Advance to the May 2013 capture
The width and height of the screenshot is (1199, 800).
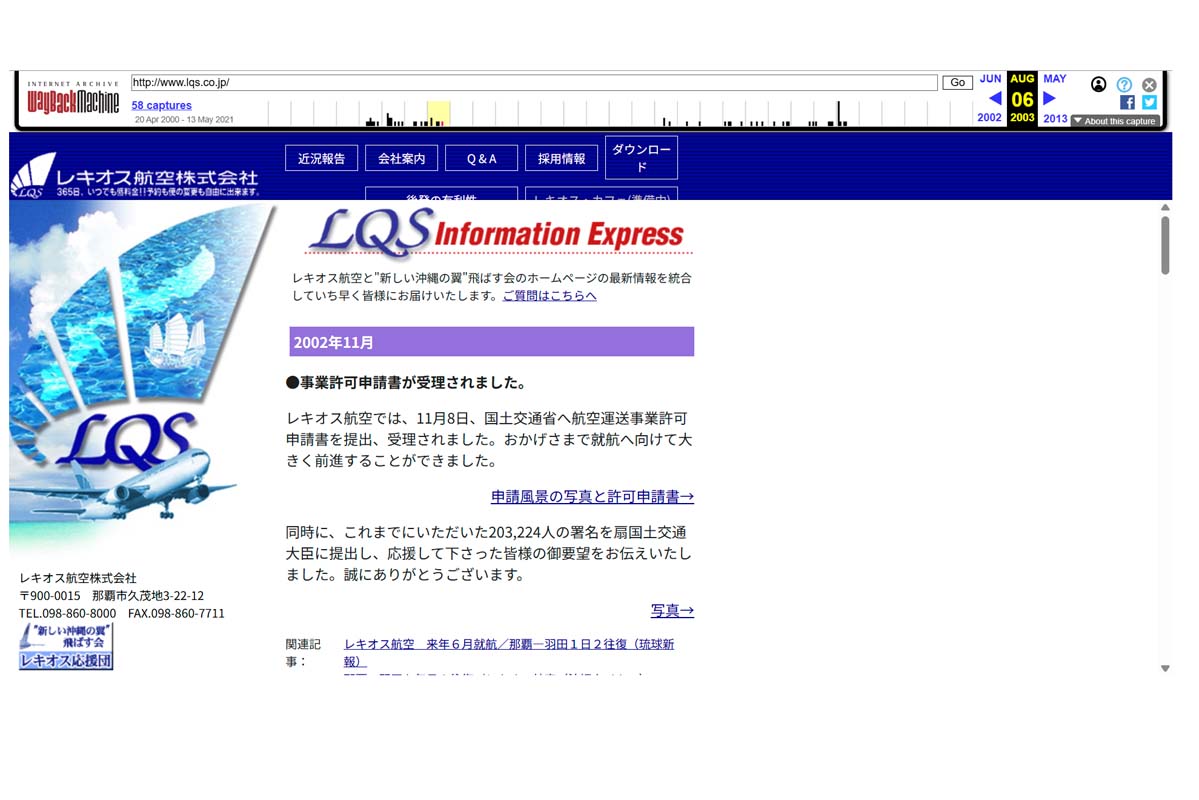click(x=1047, y=97)
